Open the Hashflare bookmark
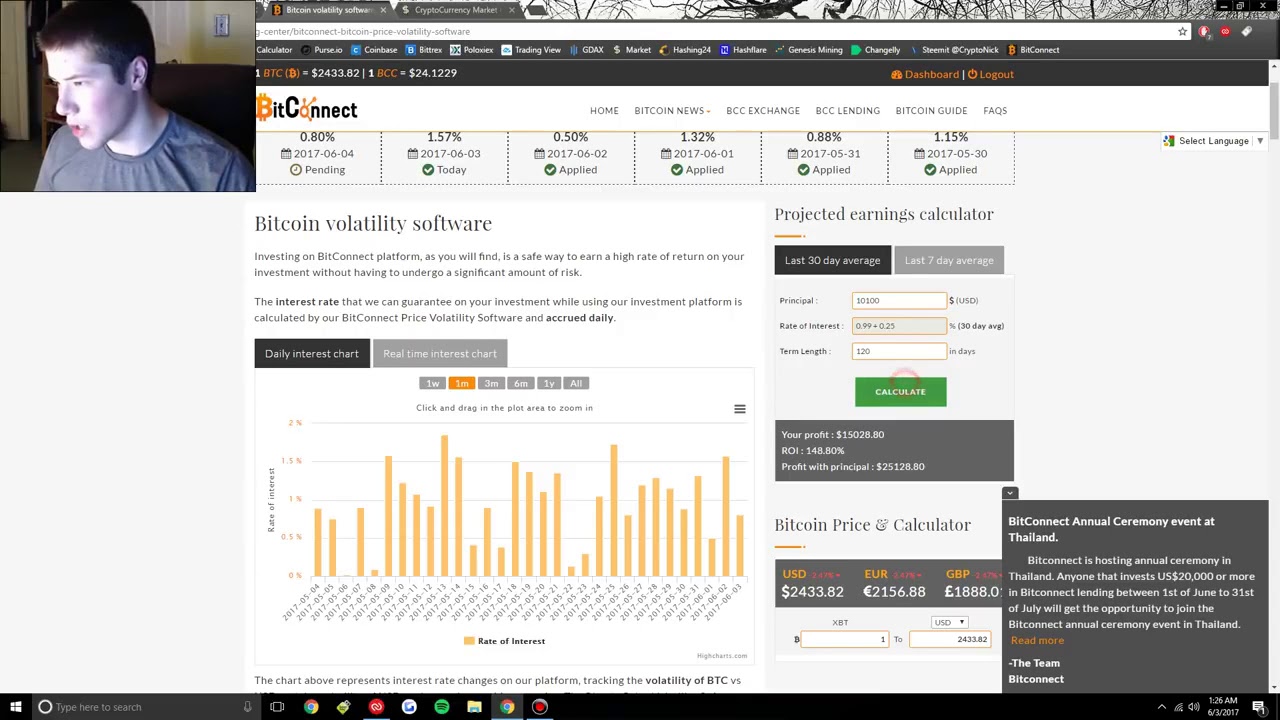 coord(743,50)
